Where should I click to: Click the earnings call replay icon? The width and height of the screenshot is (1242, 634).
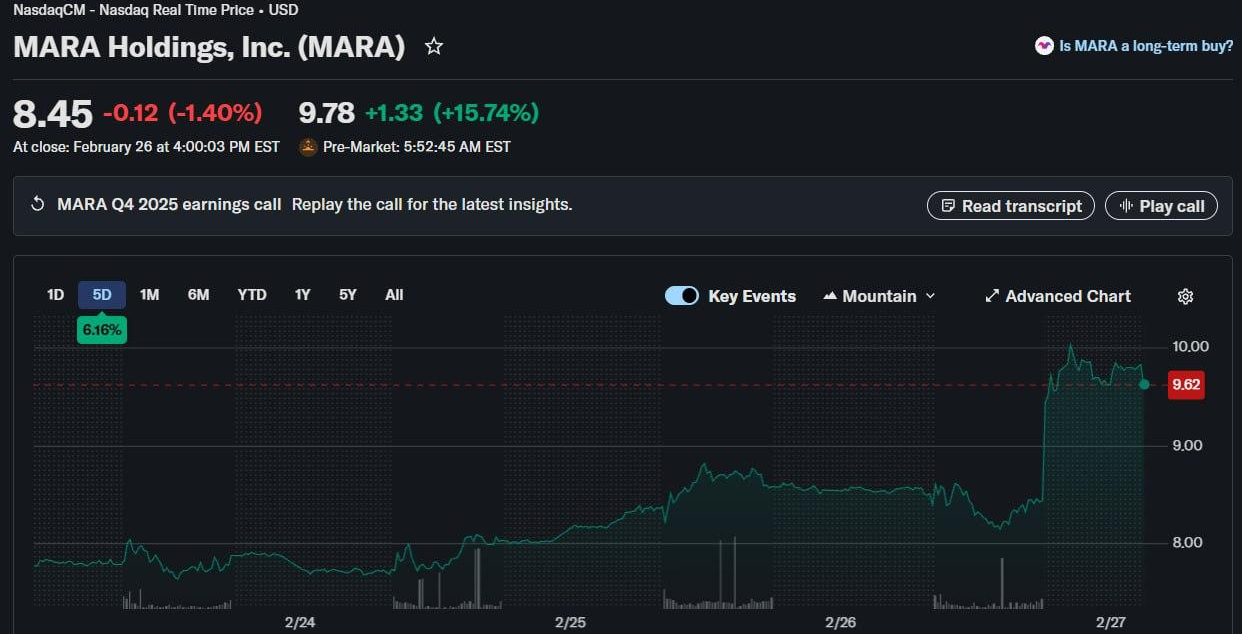(38, 205)
